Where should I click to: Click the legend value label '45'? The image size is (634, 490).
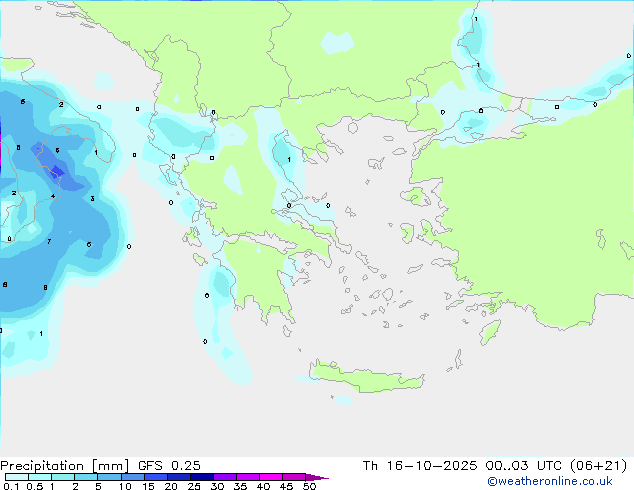coord(286,486)
